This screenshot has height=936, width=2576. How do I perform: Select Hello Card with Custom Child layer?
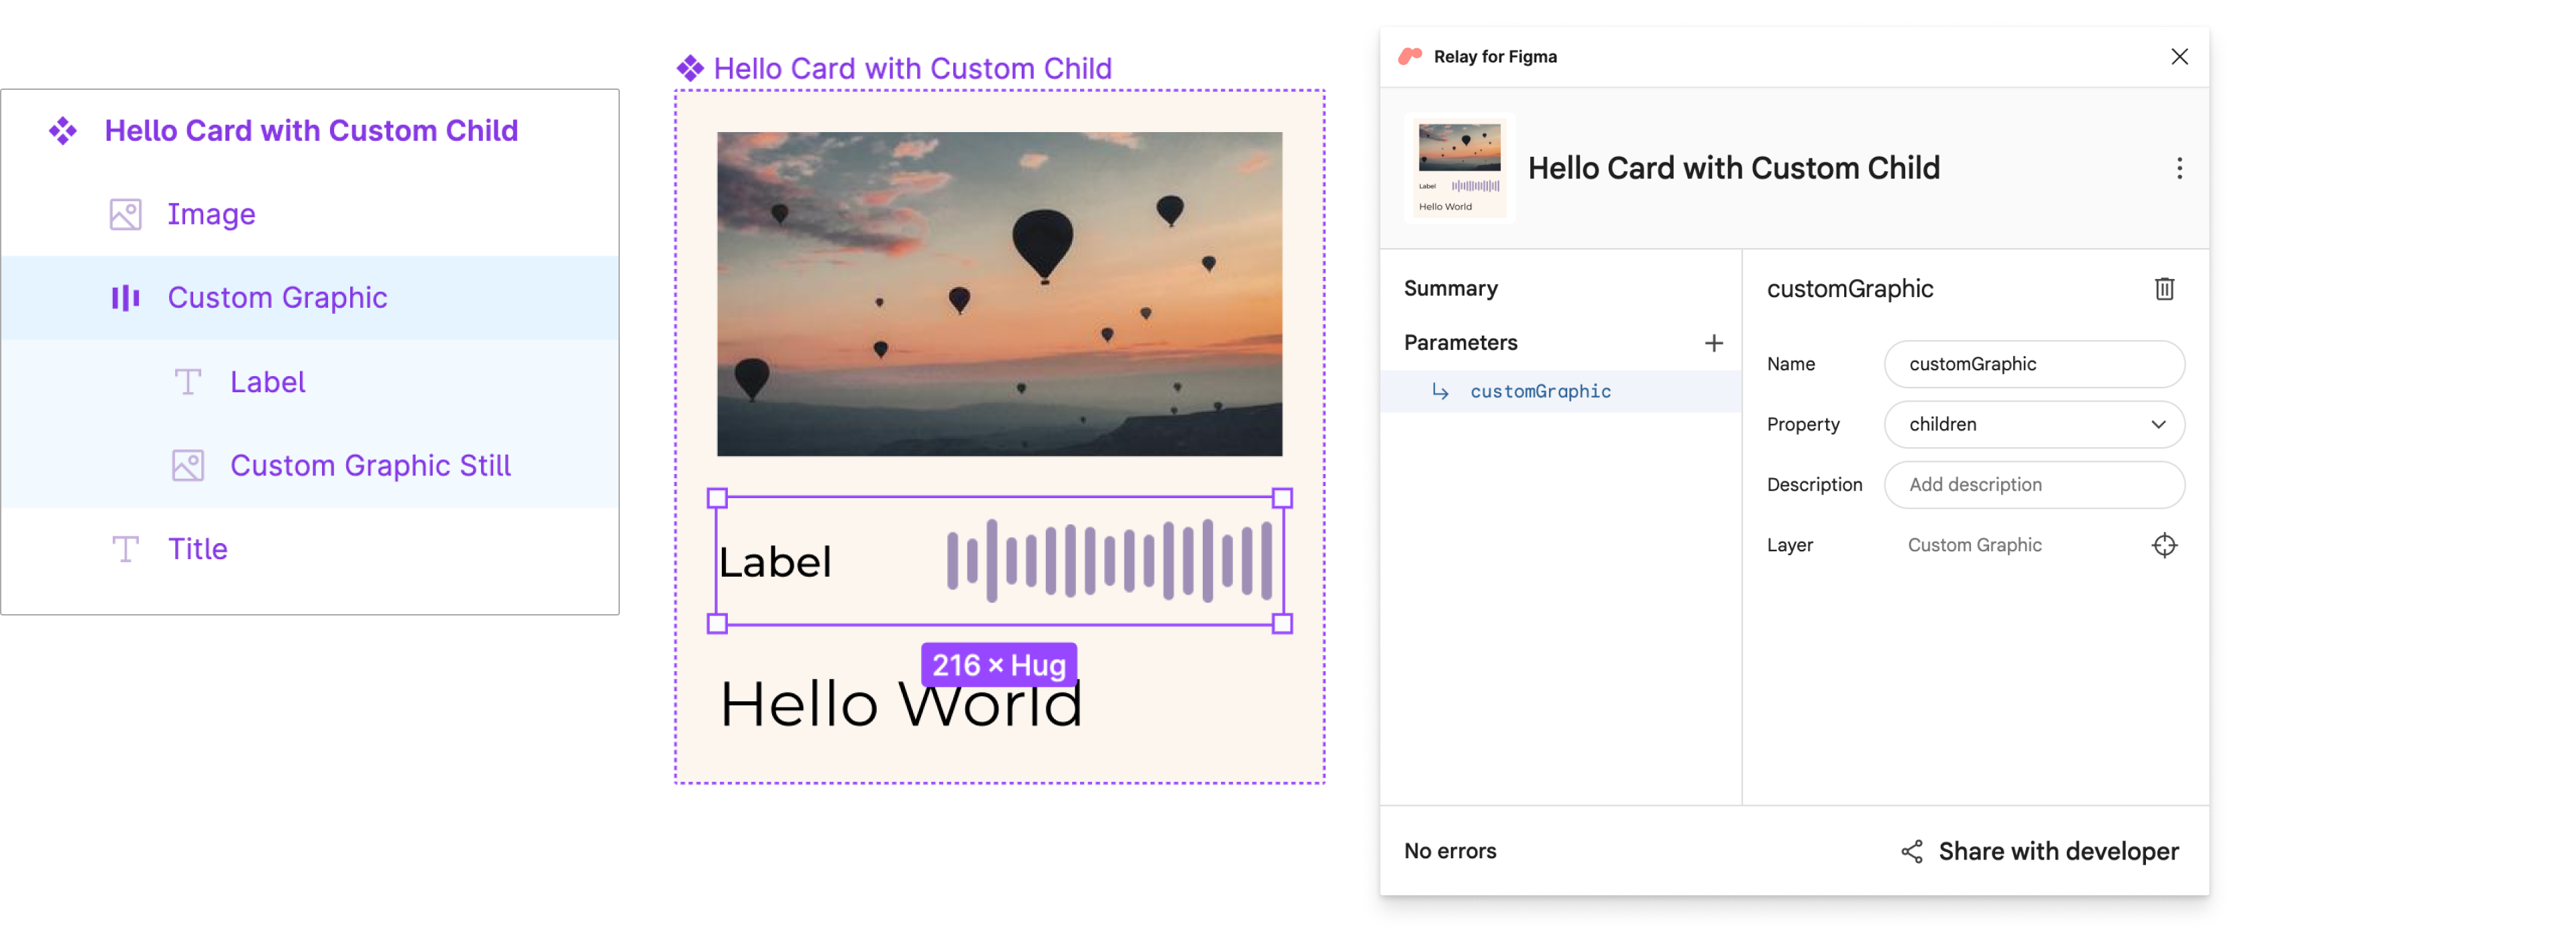pyautogui.click(x=312, y=129)
